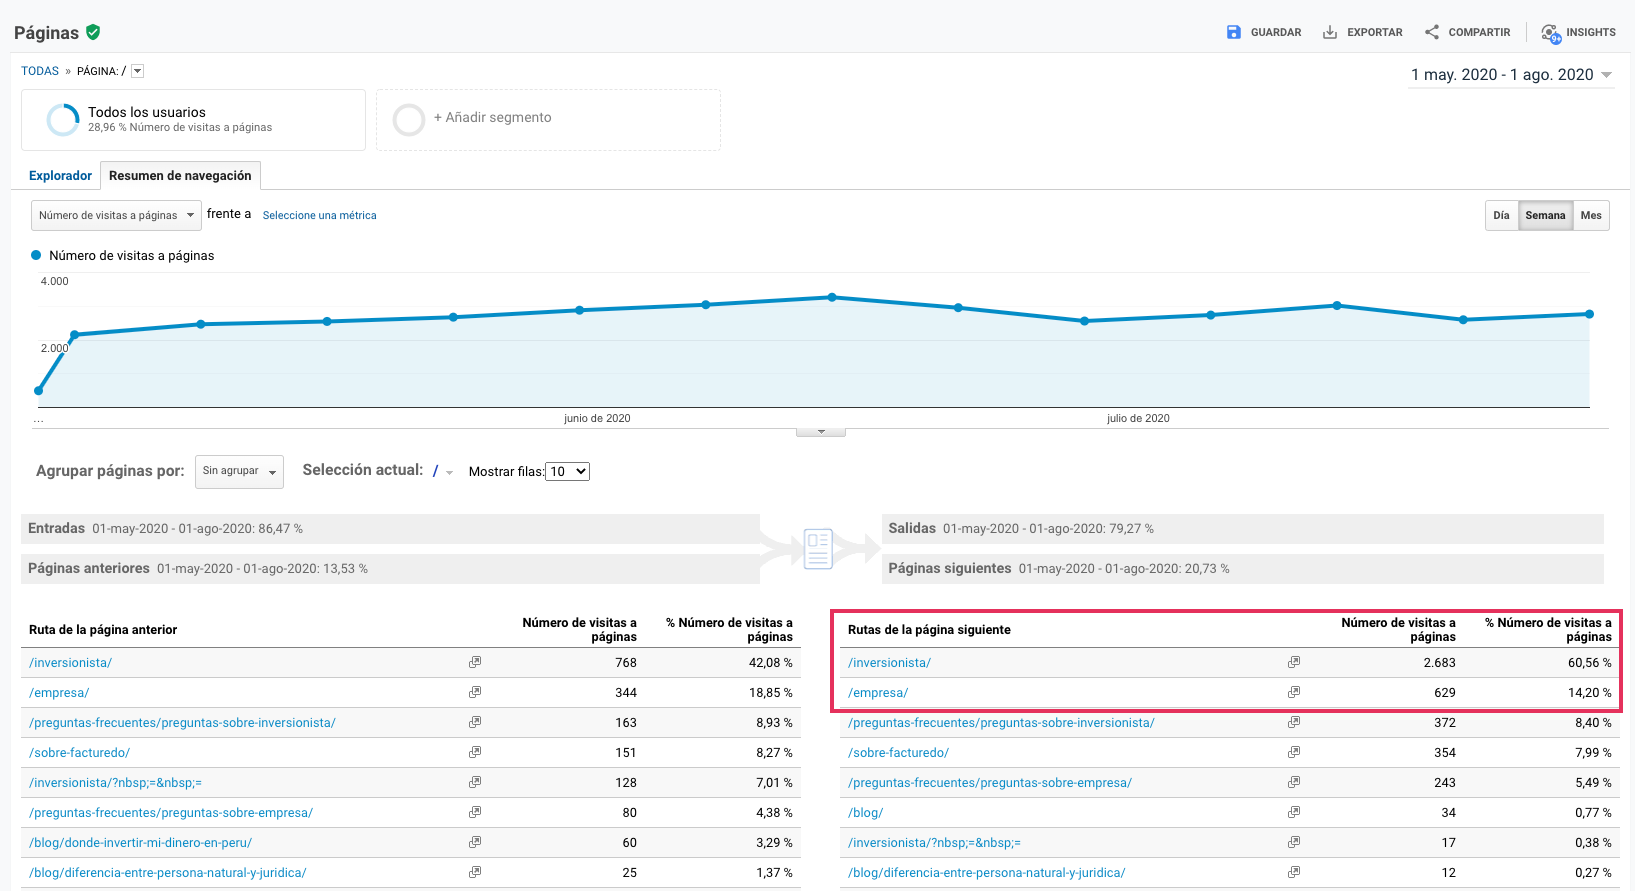Open previous donde-invertir-mi-dinero external link icon
The height and width of the screenshot is (891, 1635).
[475, 842]
